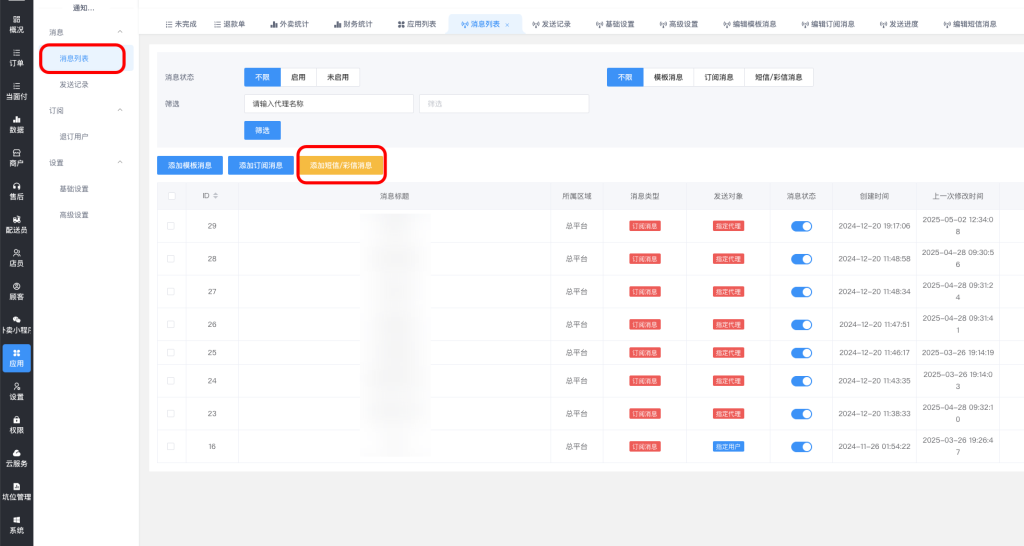The width and height of the screenshot is (1024, 546).
Task: Collapse the 消息 sidebar group
Action: [121, 33]
